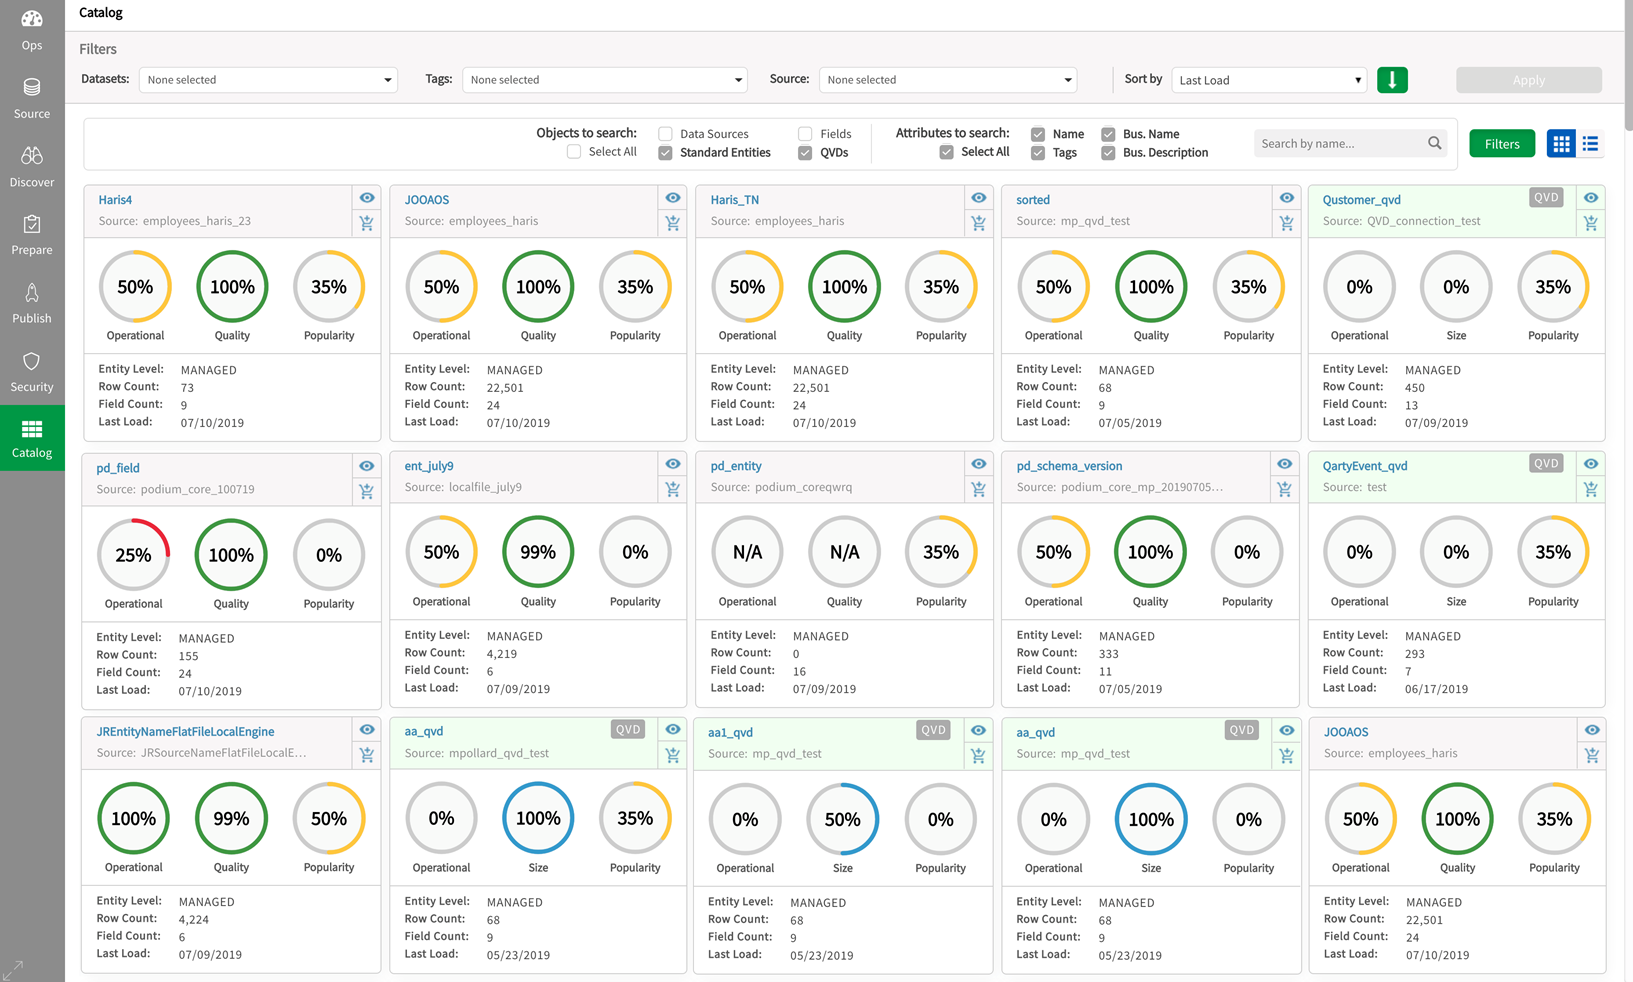Open the pd_field dataset details
Screen dimensions: 1633x982
(117, 467)
